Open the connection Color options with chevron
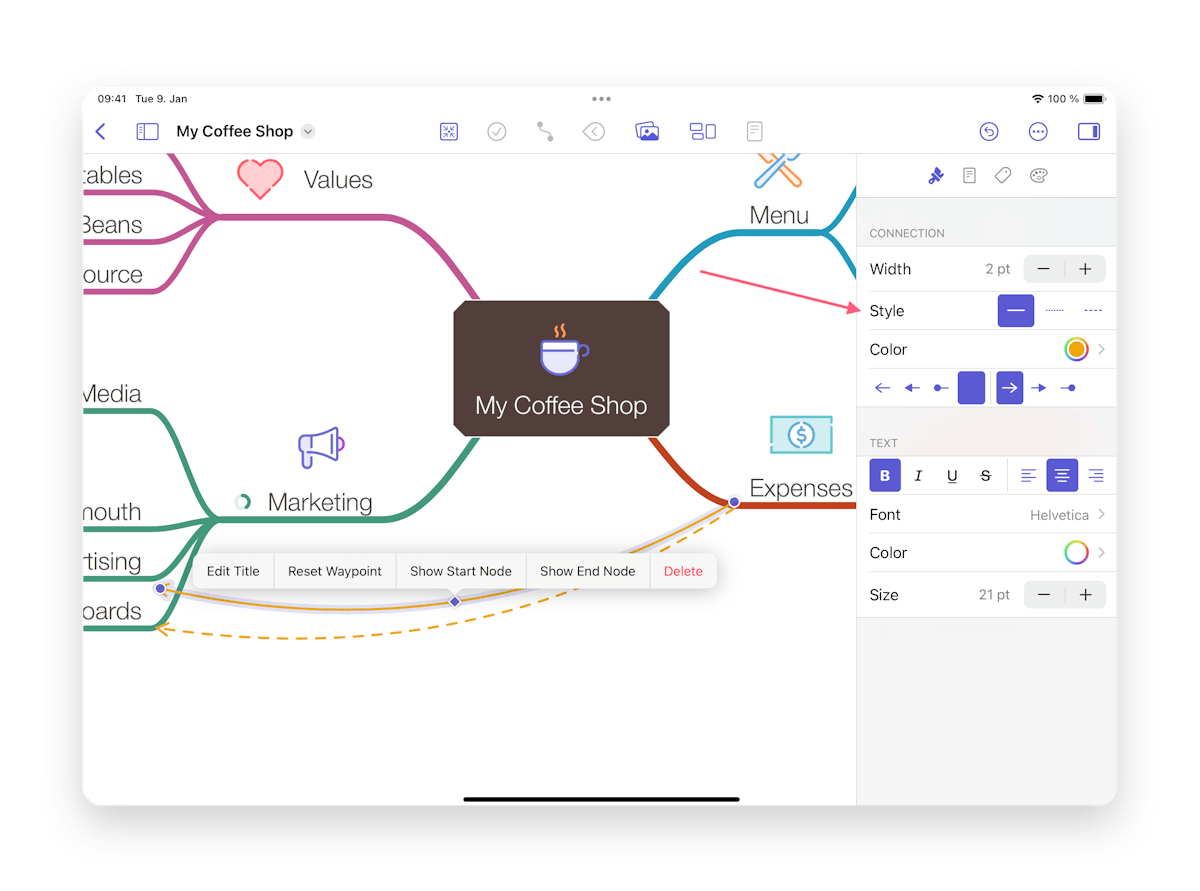This screenshot has height=891, width=1200. coord(1100,349)
